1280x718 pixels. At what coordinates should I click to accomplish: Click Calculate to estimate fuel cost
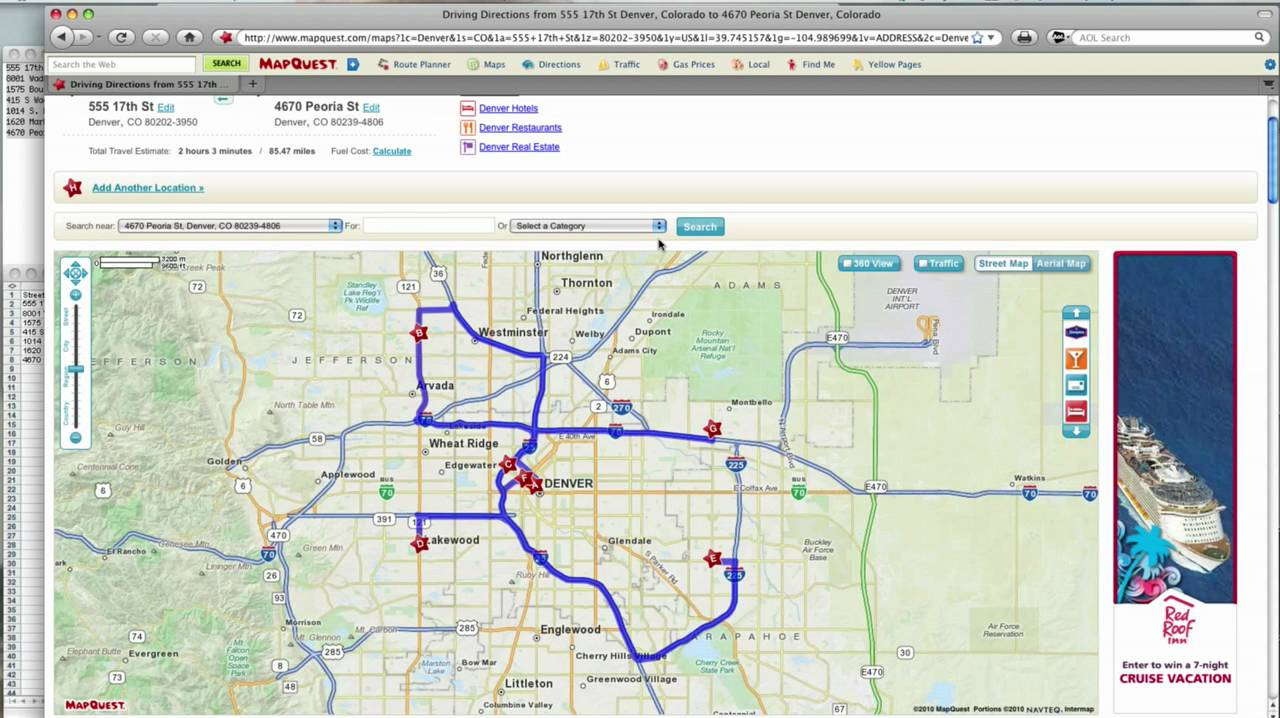tap(391, 150)
